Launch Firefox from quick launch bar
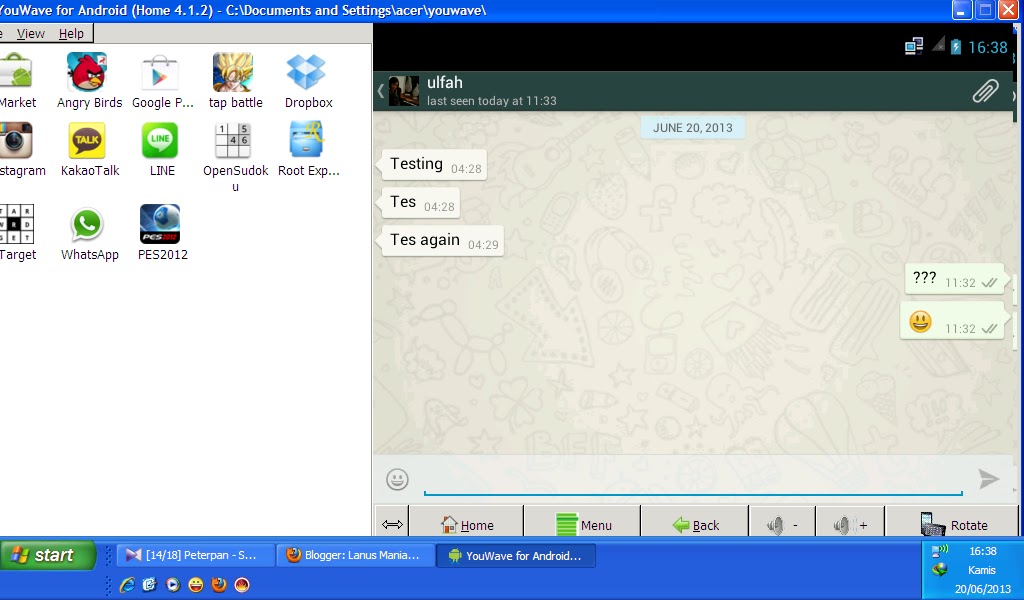The image size is (1024, 600). point(219,585)
